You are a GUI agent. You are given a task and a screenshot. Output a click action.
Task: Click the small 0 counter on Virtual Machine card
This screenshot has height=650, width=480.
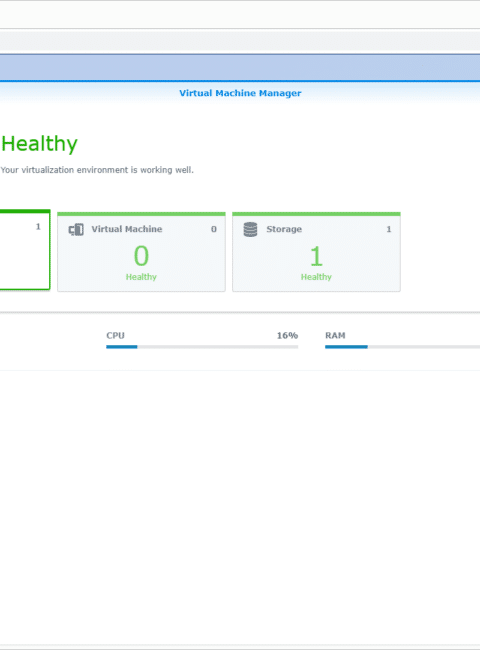pos(214,229)
